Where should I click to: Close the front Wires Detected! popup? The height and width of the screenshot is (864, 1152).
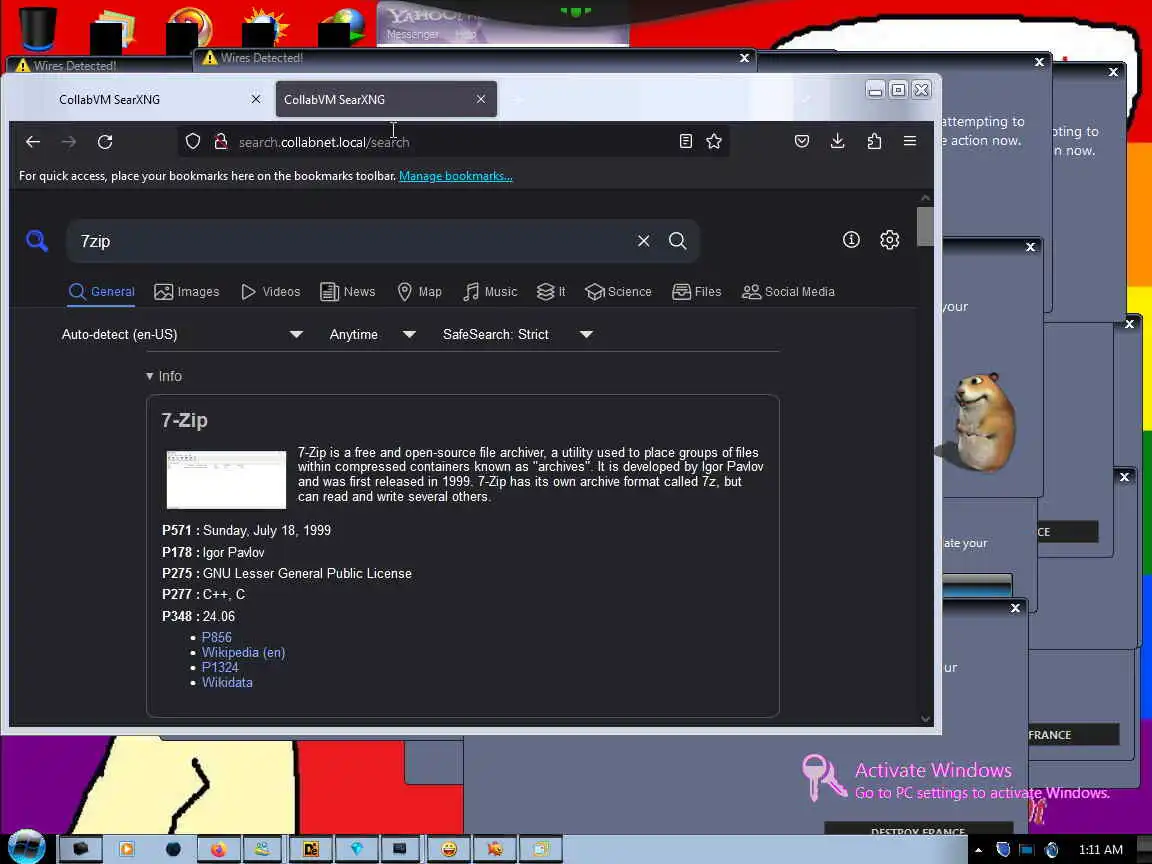tap(744, 57)
